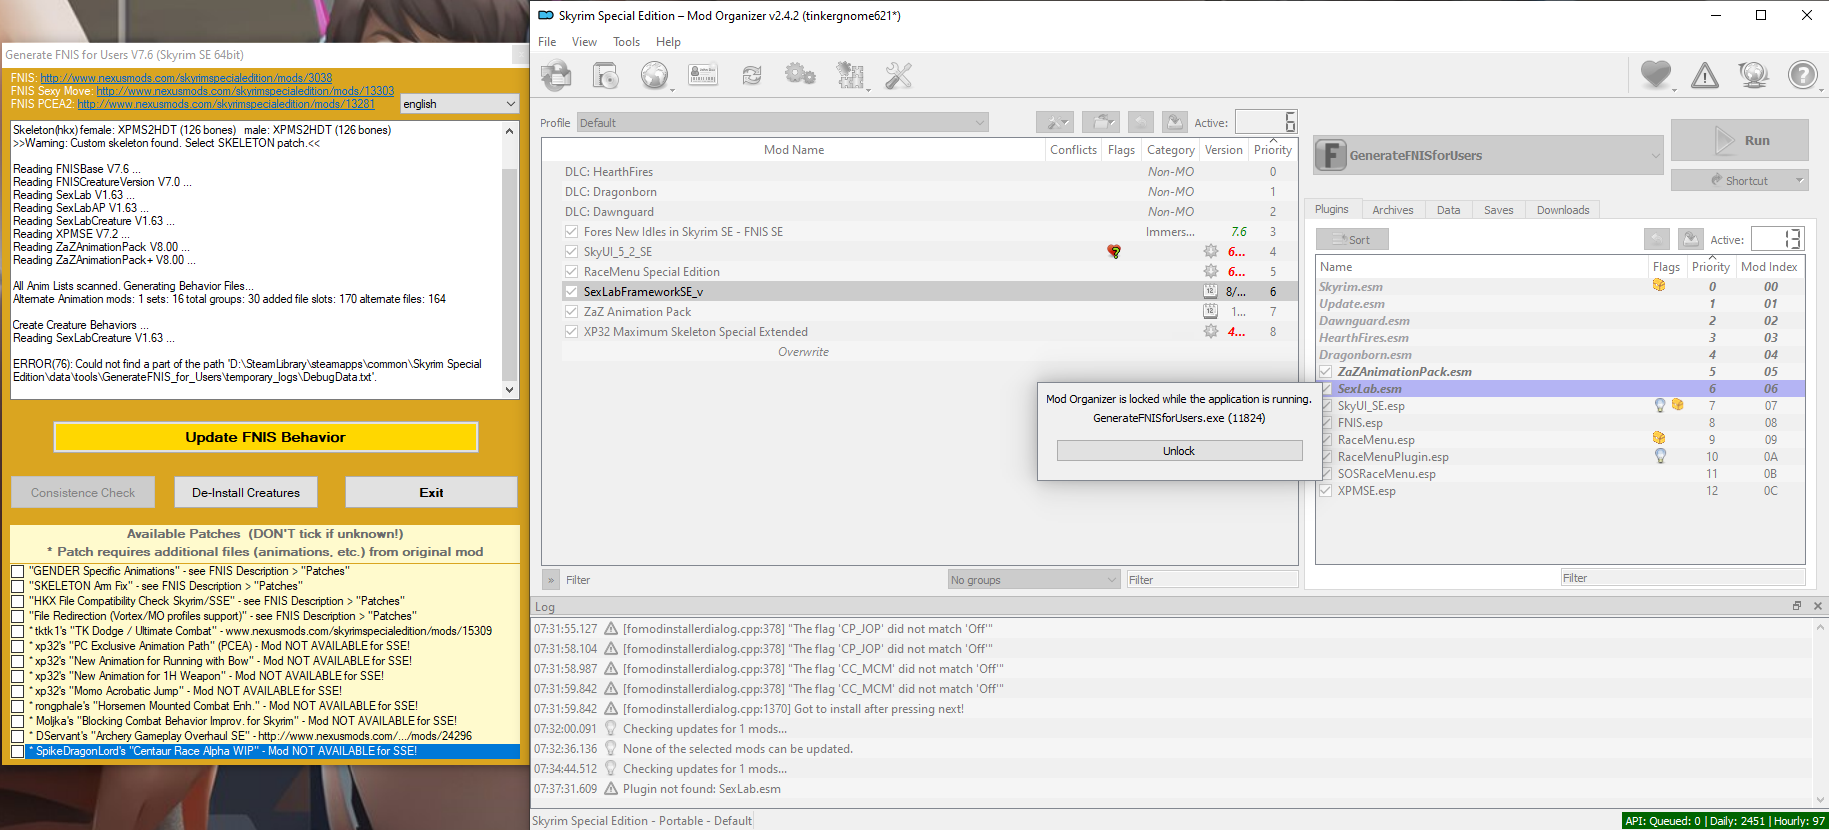
Task: Open the Help question mark icon
Action: pyautogui.click(x=1802, y=75)
